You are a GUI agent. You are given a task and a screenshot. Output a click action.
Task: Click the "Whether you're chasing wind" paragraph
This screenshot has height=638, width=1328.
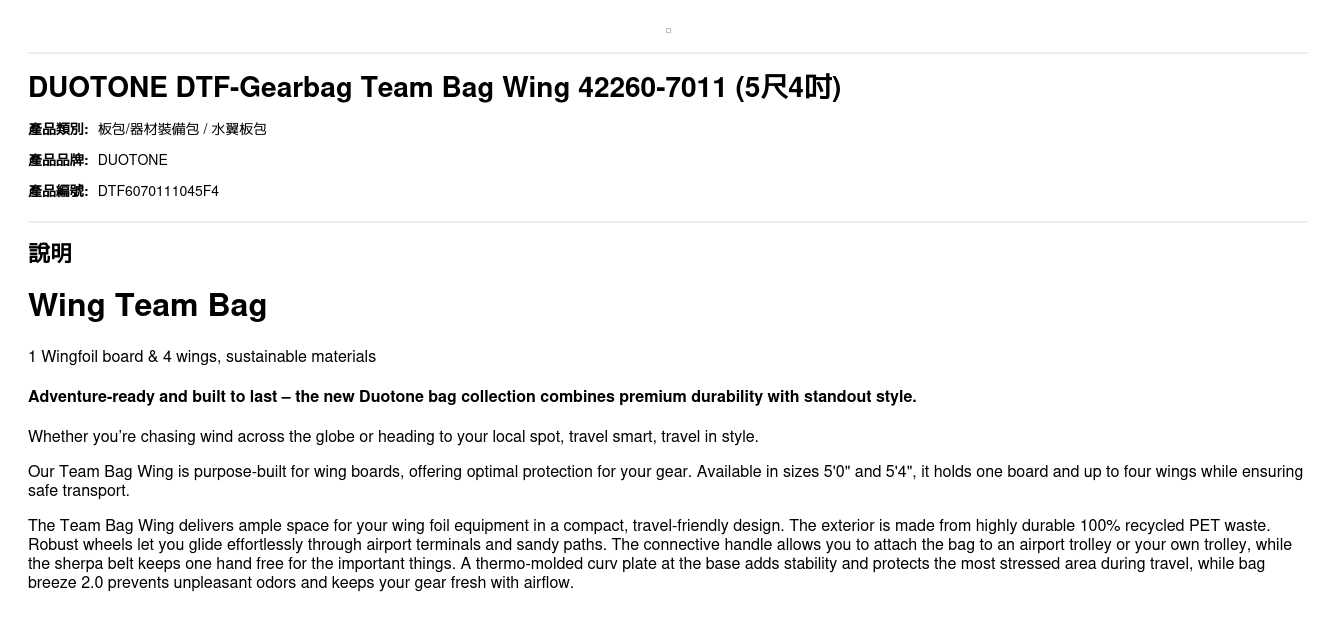393,437
